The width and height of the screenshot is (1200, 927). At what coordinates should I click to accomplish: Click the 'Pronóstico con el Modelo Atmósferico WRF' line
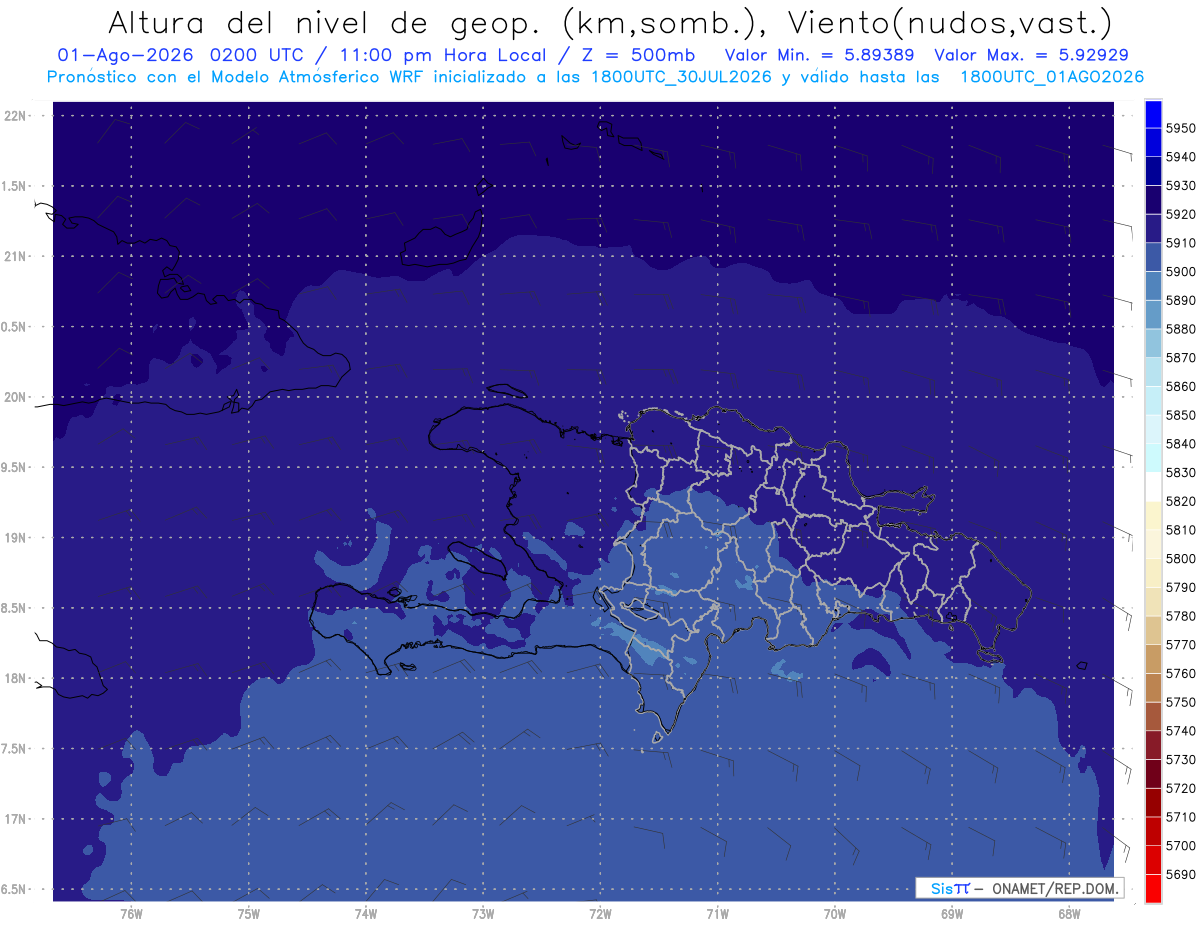coord(595,77)
